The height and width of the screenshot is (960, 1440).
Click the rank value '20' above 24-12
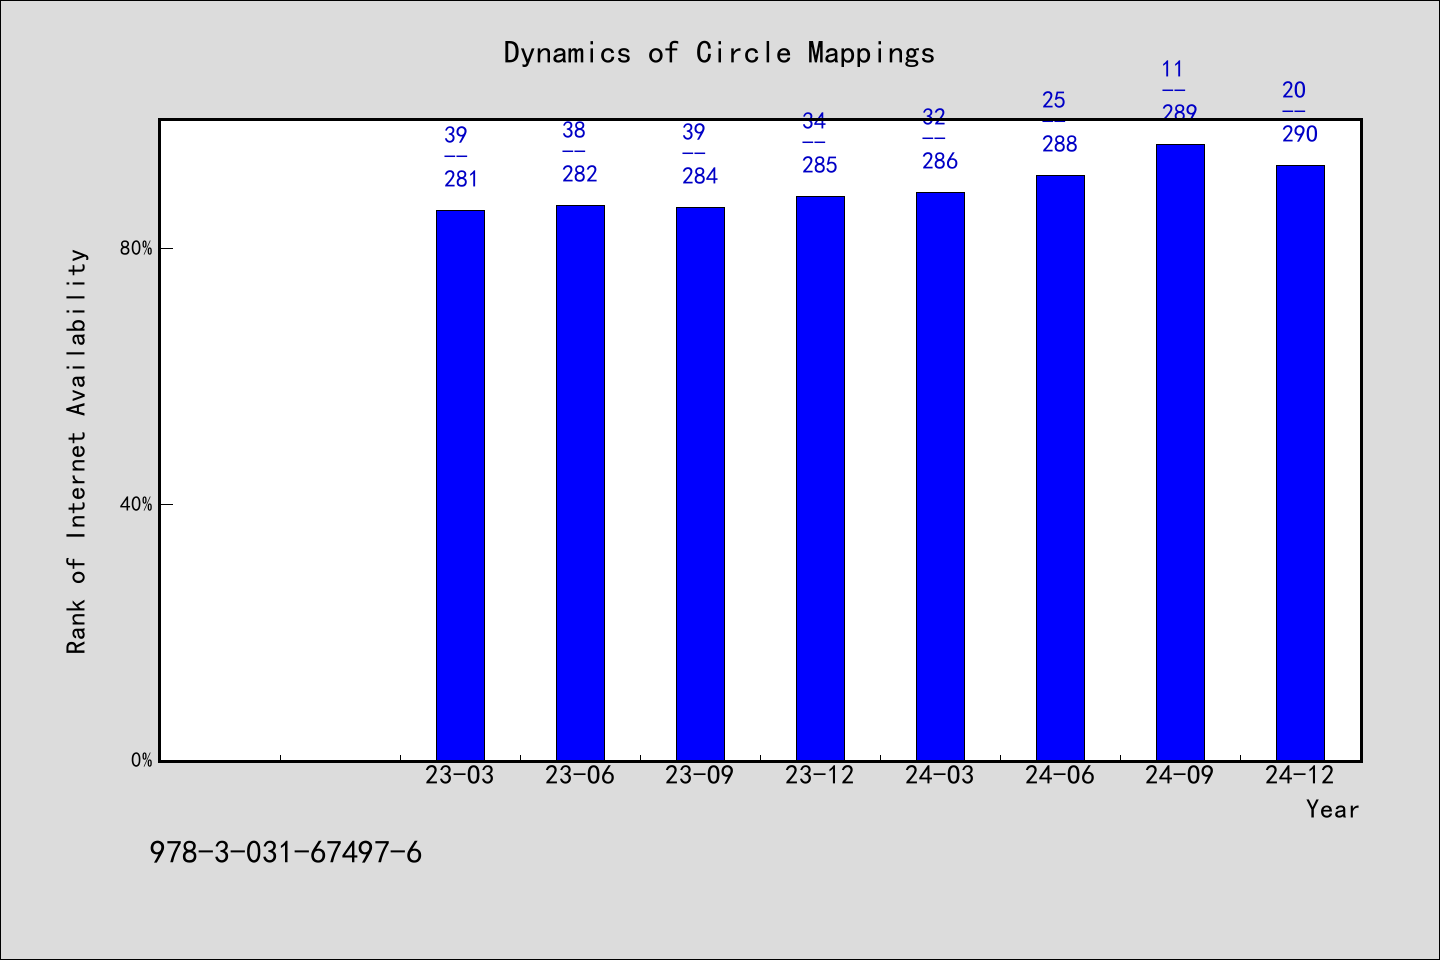[x=1294, y=91]
